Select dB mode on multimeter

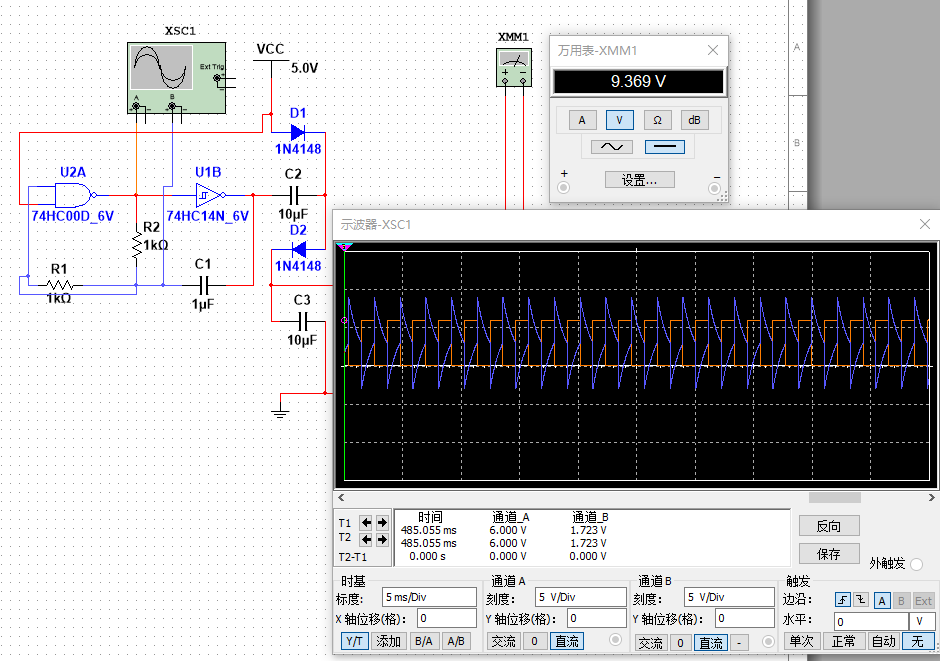click(694, 120)
